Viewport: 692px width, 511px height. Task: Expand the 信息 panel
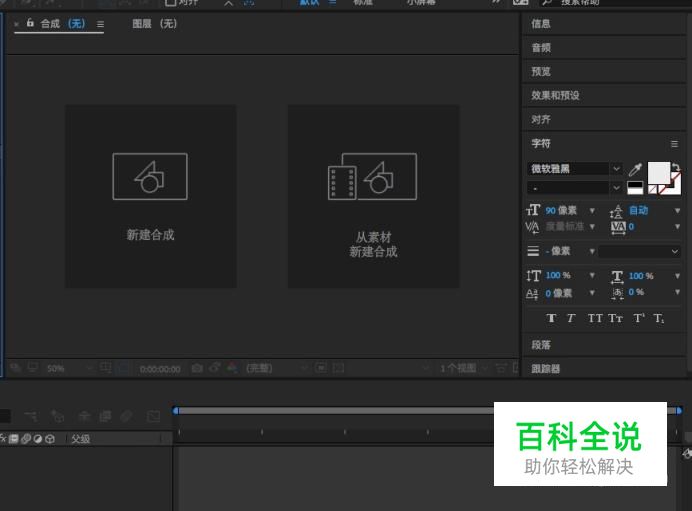[604, 24]
